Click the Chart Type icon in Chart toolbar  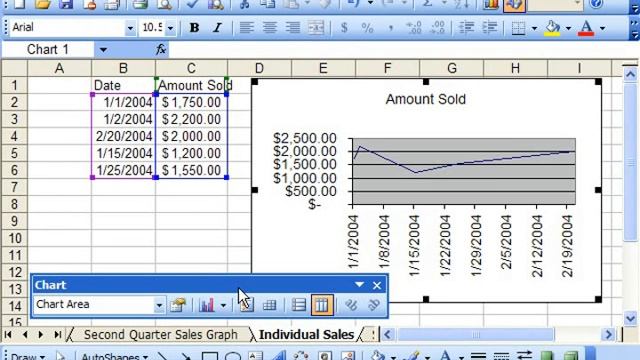[x=207, y=304]
